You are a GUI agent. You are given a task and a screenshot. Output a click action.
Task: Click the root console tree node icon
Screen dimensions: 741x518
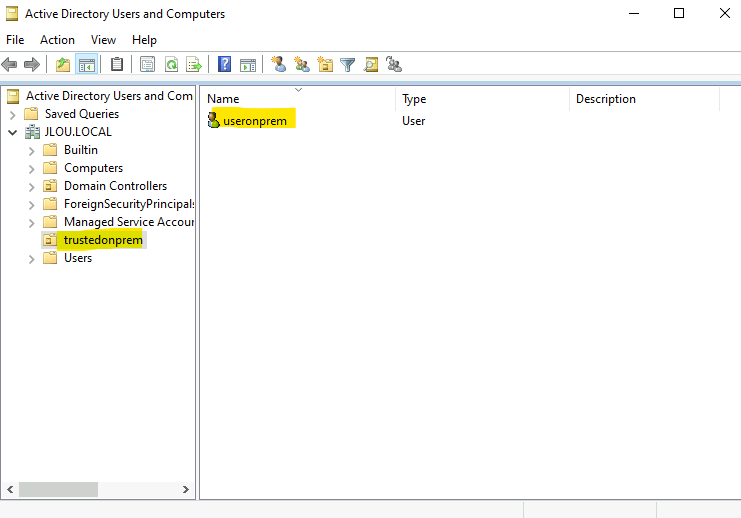(13, 96)
